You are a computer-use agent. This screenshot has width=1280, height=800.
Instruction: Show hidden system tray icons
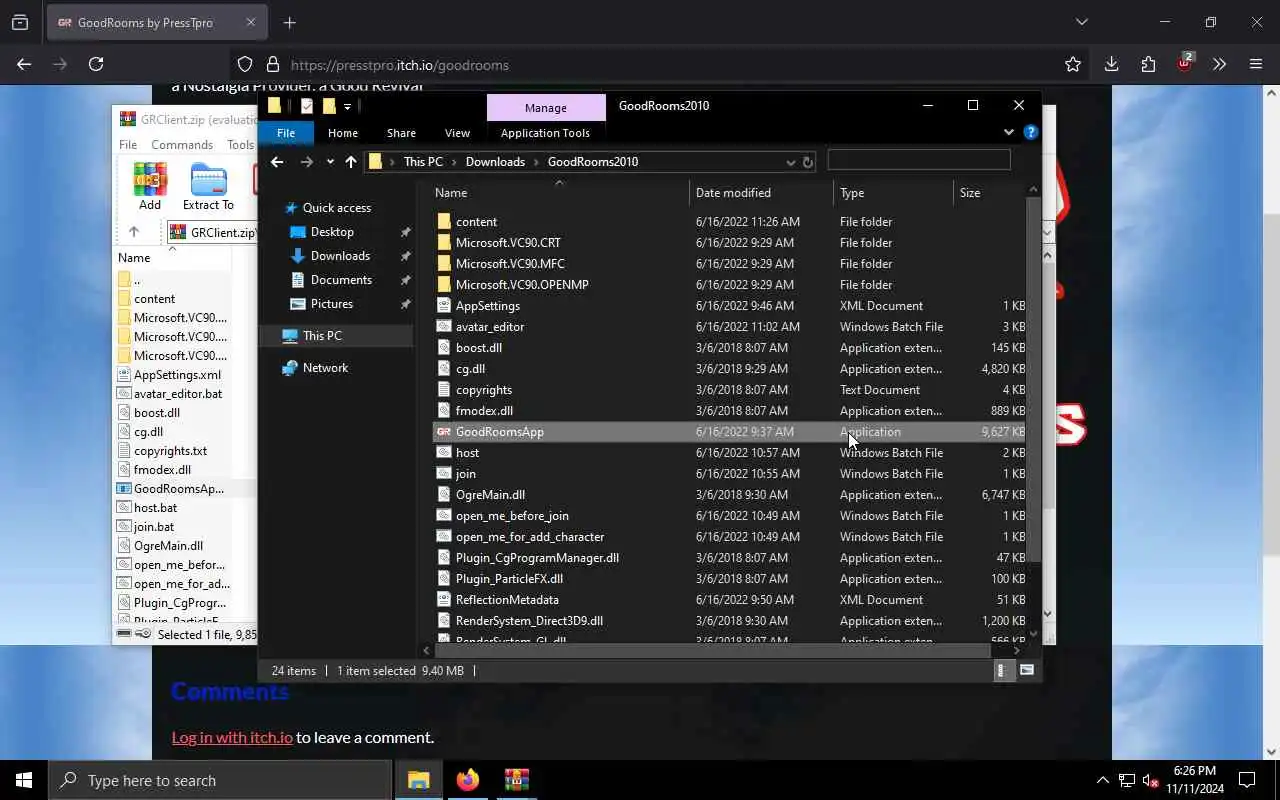(x=1103, y=780)
